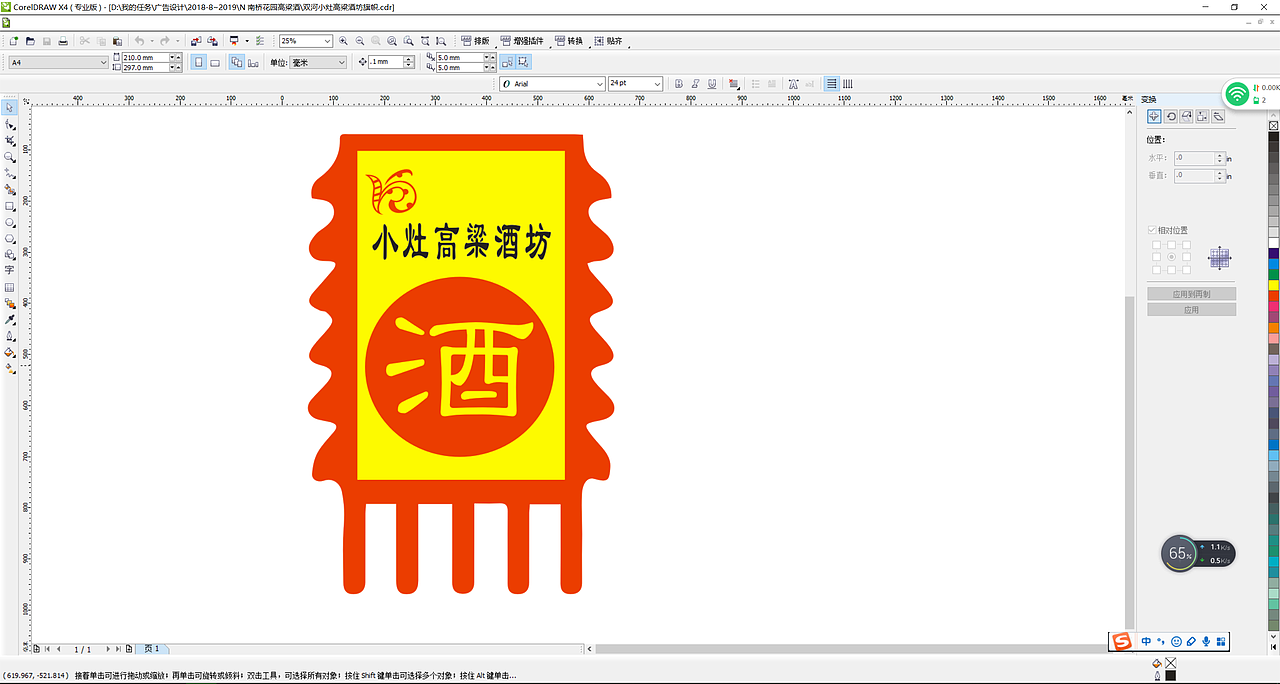Open the A4 paper size dropdown
The height and width of the screenshot is (684, 1280).
pos(104,61)
